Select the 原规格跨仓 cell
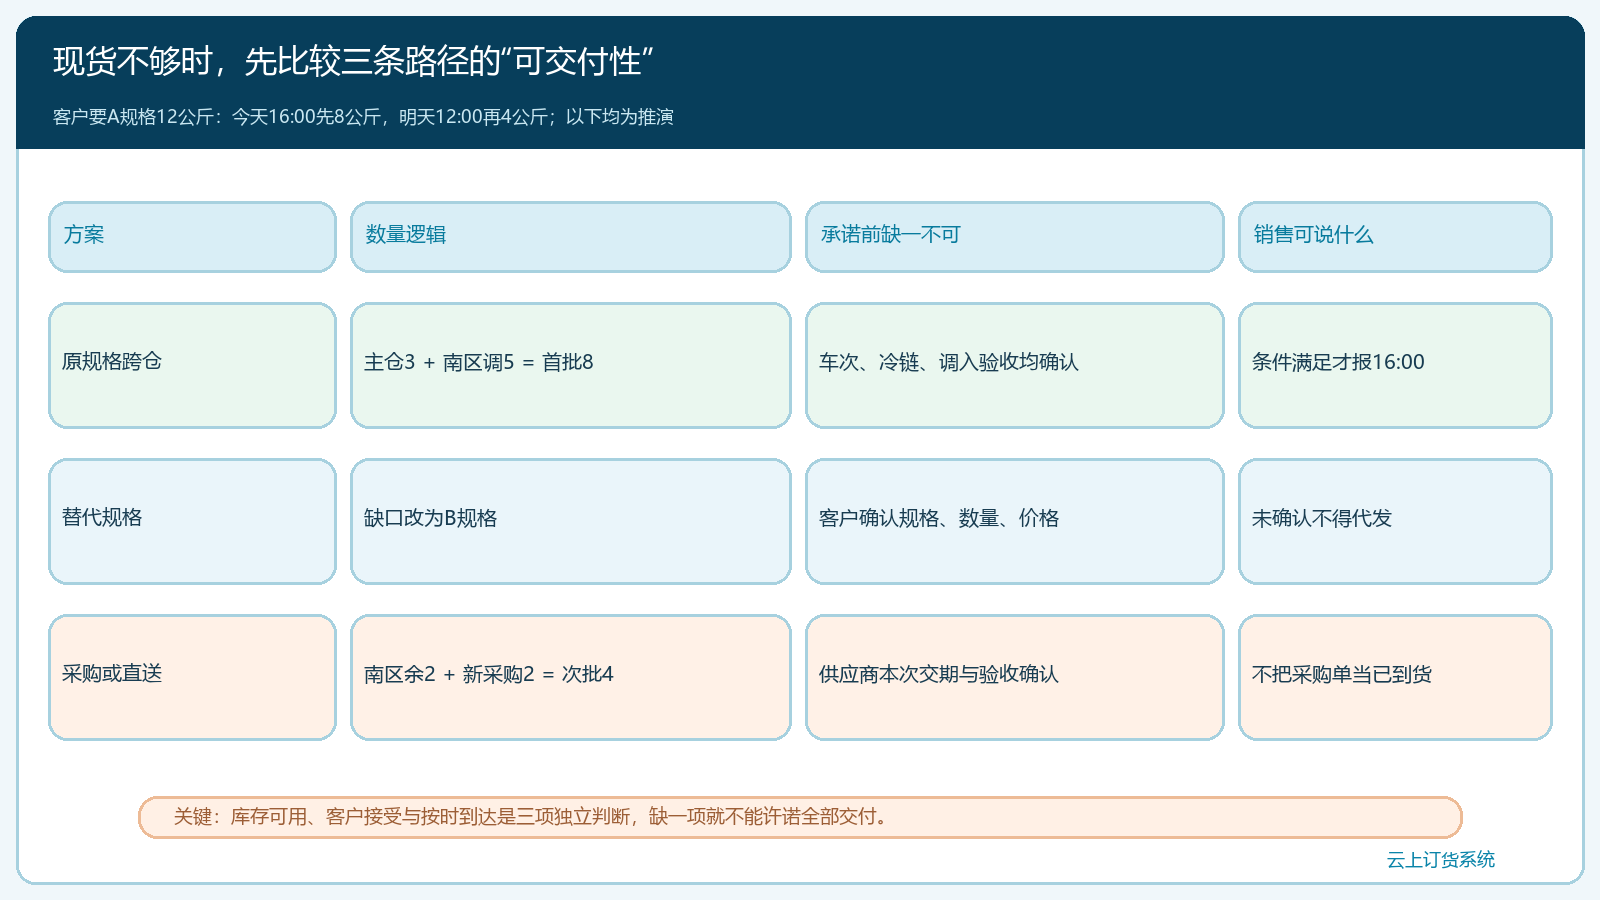 [192, 366]
